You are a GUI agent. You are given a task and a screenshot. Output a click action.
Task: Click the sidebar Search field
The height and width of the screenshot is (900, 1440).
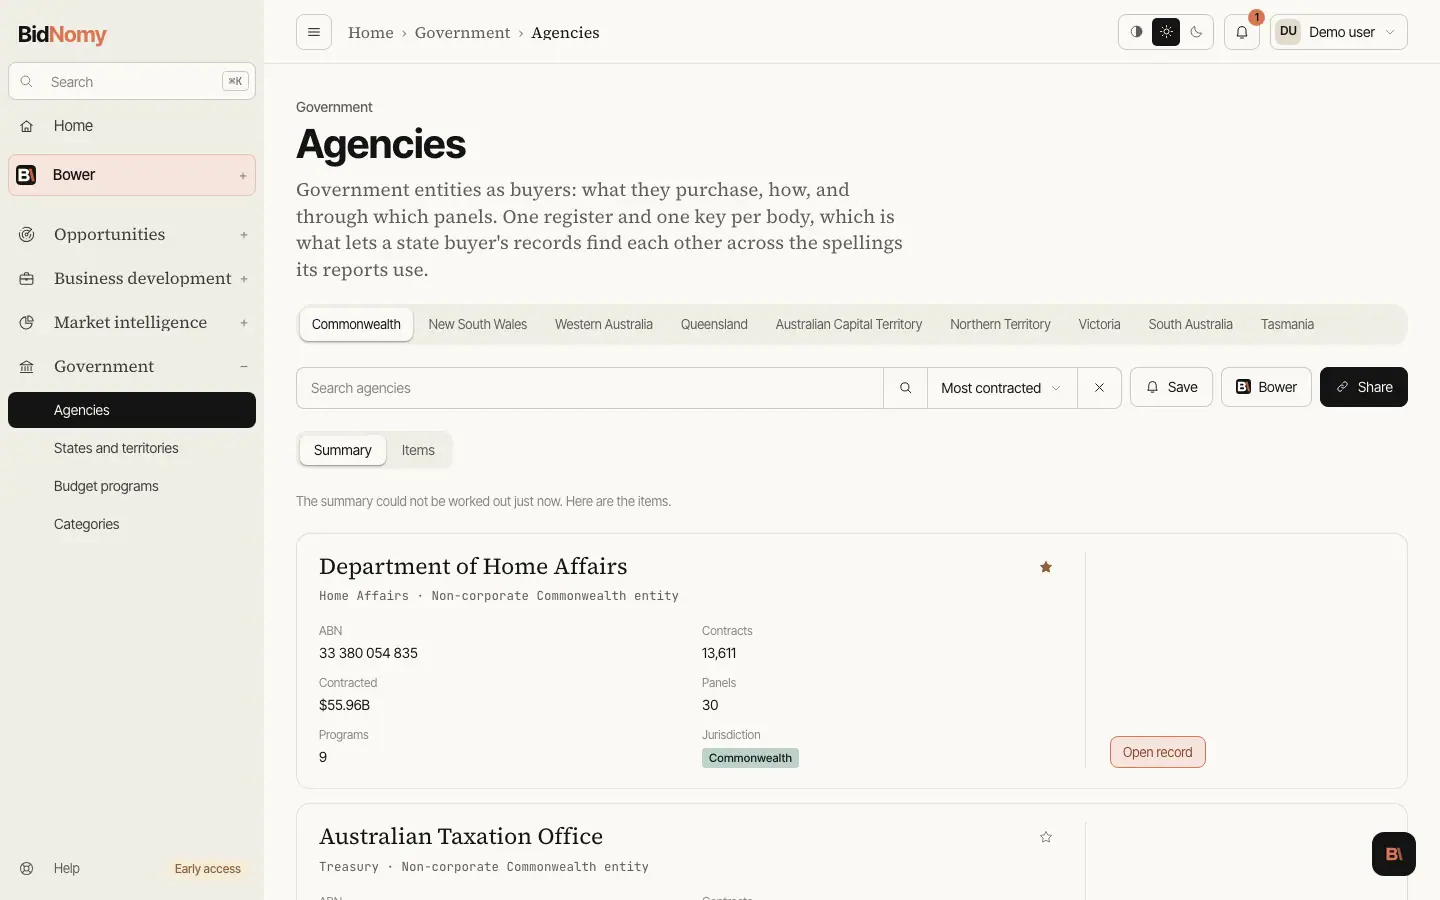132,82
